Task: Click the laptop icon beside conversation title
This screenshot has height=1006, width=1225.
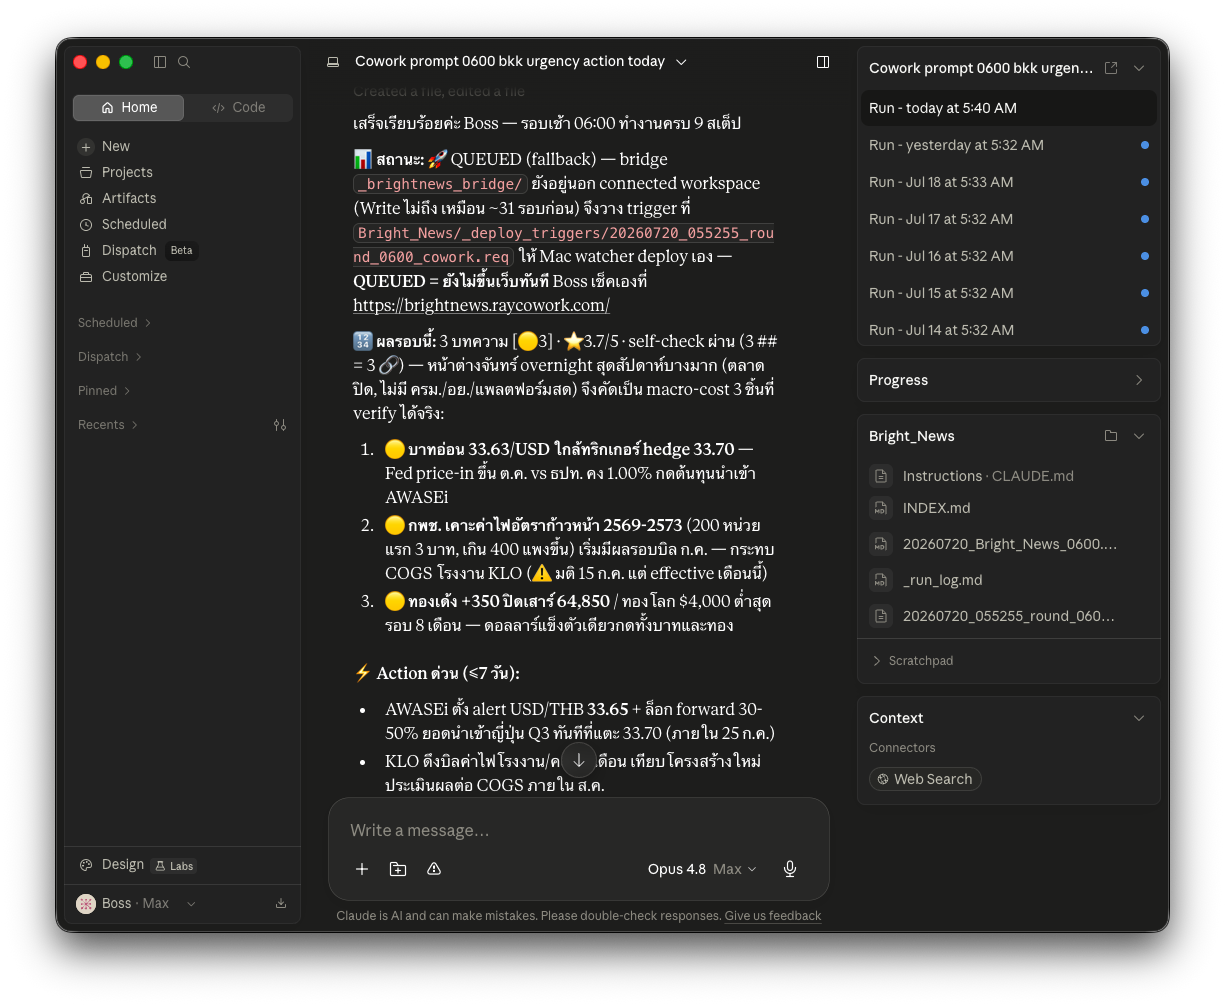Action: [333, 62]
